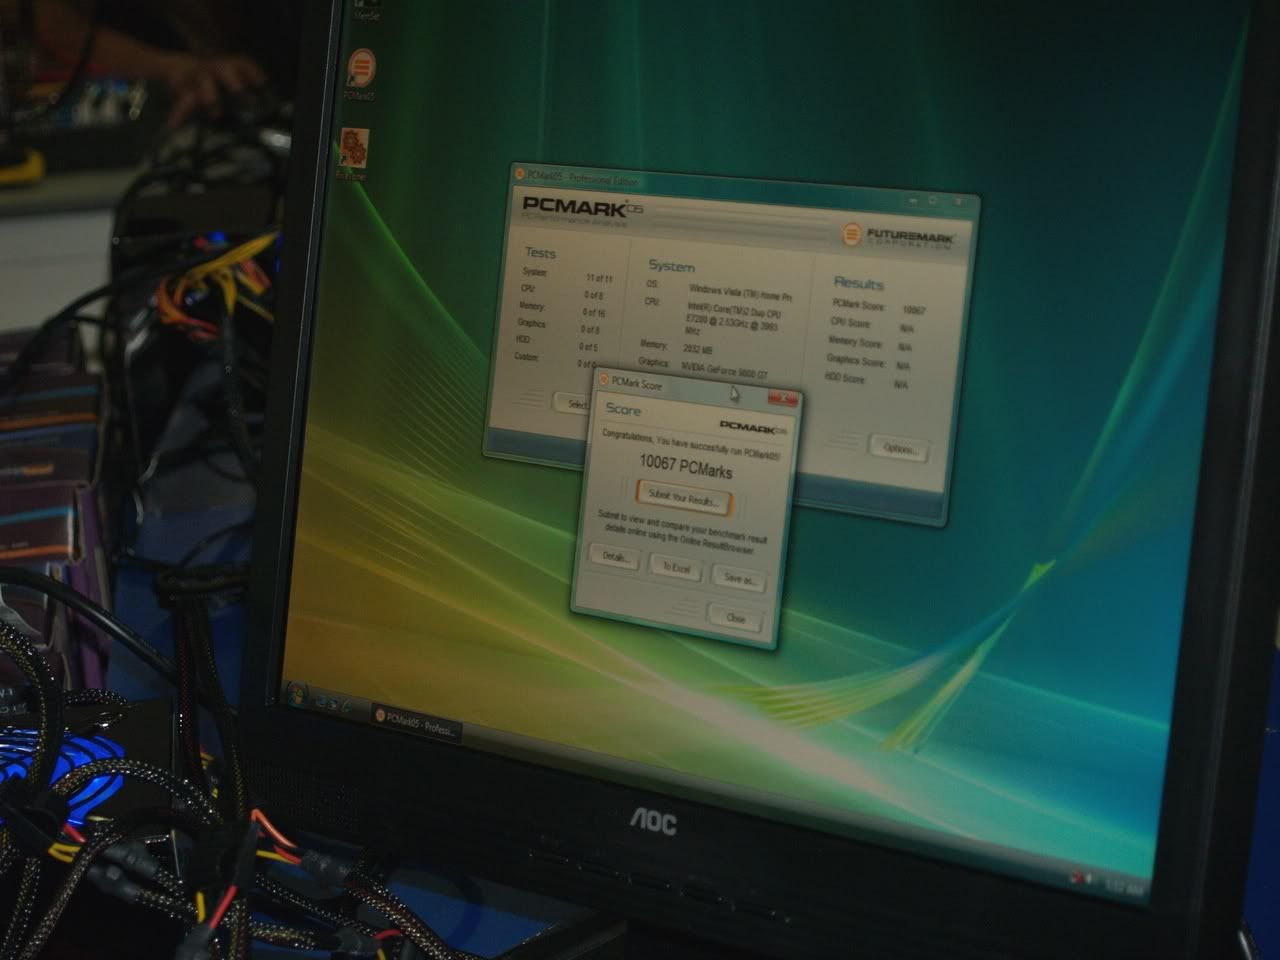
Task: Export results with To Excel button
Action: [676, 567]
